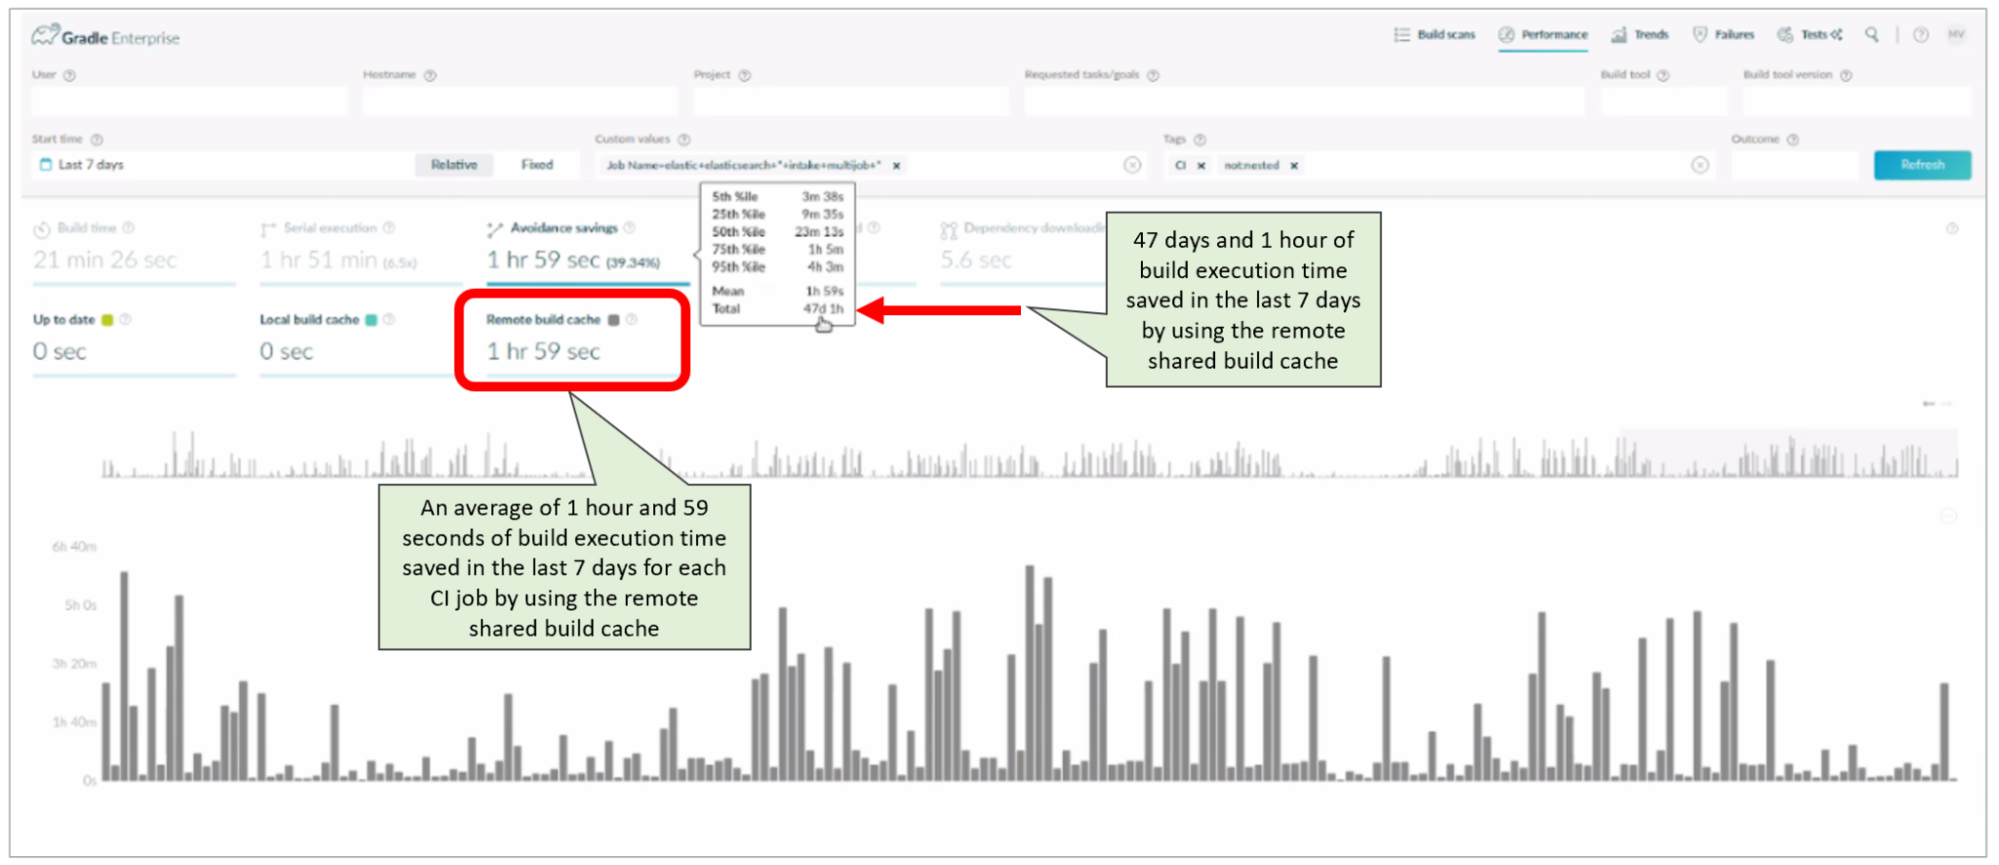This screenshot has height=865, width=1999.
Task: Open help icon beside Build tool label
Action: click(x=1663, y=75)
